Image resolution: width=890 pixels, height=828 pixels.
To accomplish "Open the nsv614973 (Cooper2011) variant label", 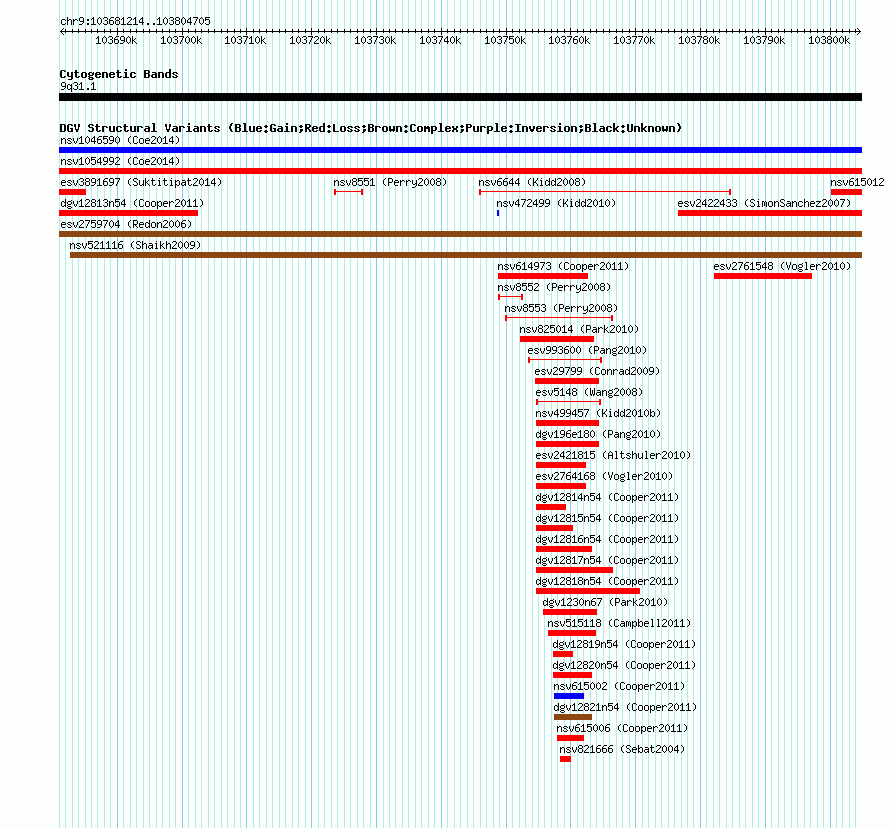I will pyautogui.click(x=563, y=266).
